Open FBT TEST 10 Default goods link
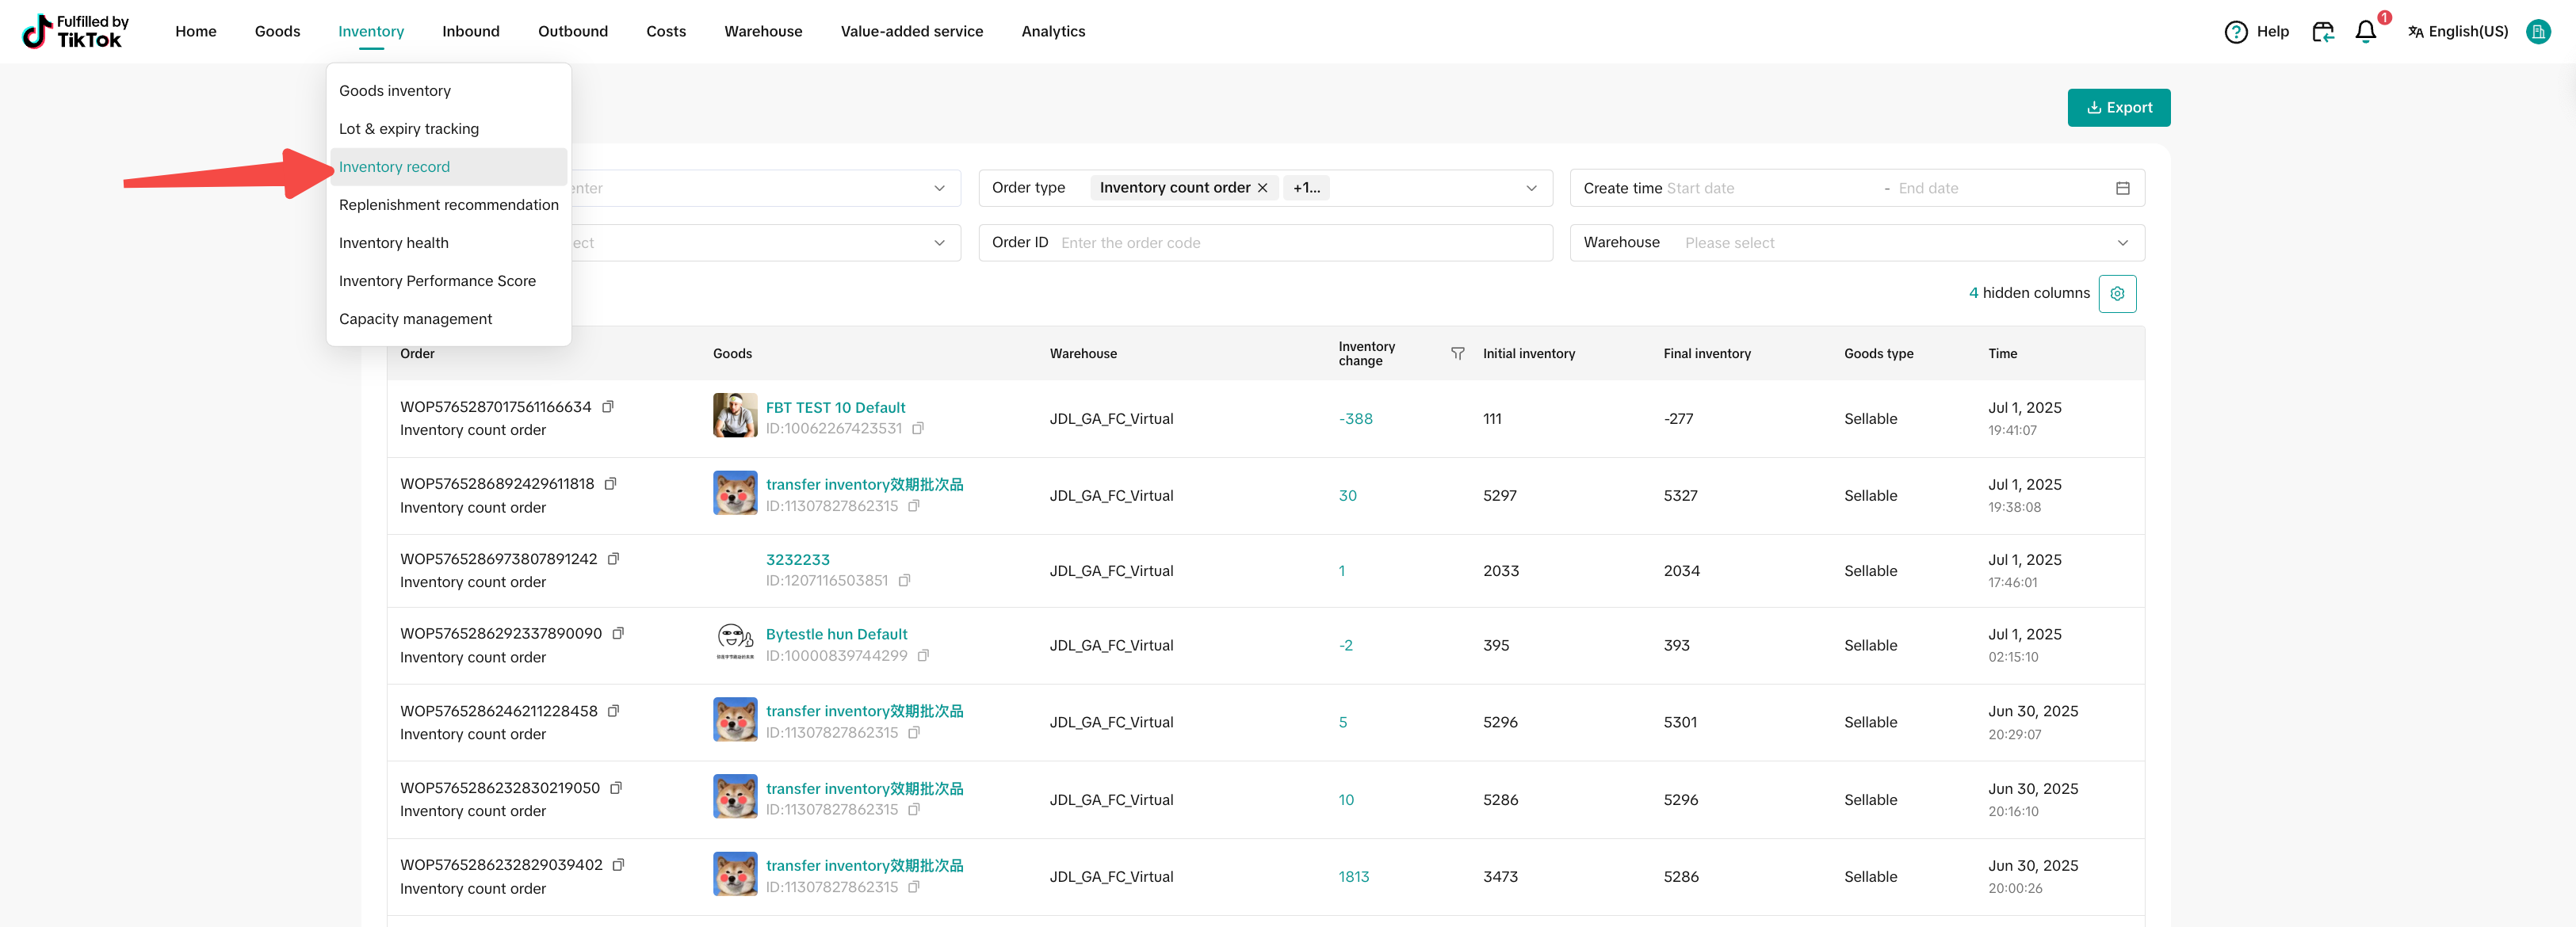Screen dimensions: 2576x927 click(x=835, y=408)
